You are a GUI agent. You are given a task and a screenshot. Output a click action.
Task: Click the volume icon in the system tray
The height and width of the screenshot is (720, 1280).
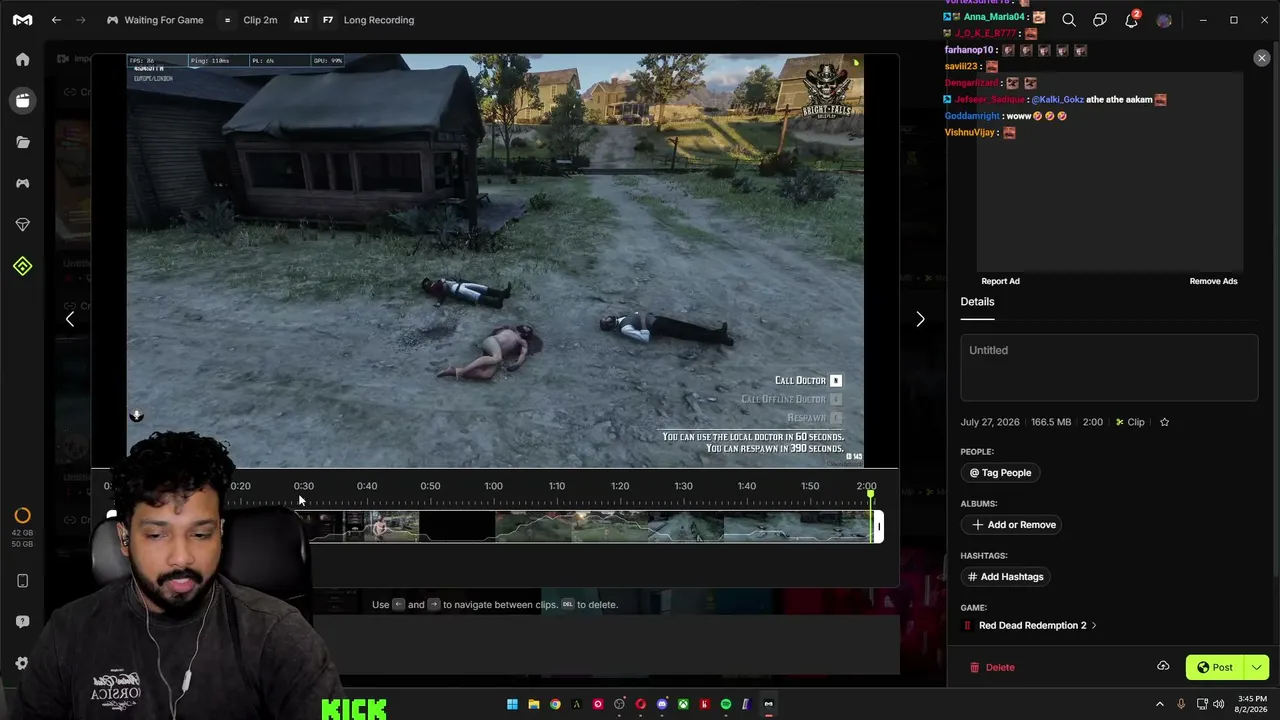pos(1218,704)
